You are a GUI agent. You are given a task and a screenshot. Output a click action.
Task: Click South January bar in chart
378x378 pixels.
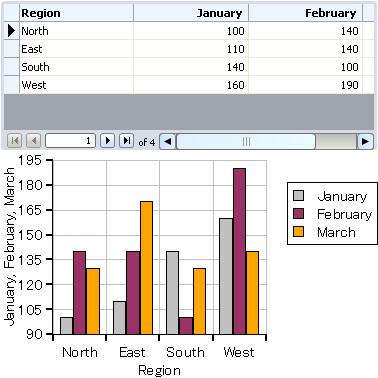[172, 293]
